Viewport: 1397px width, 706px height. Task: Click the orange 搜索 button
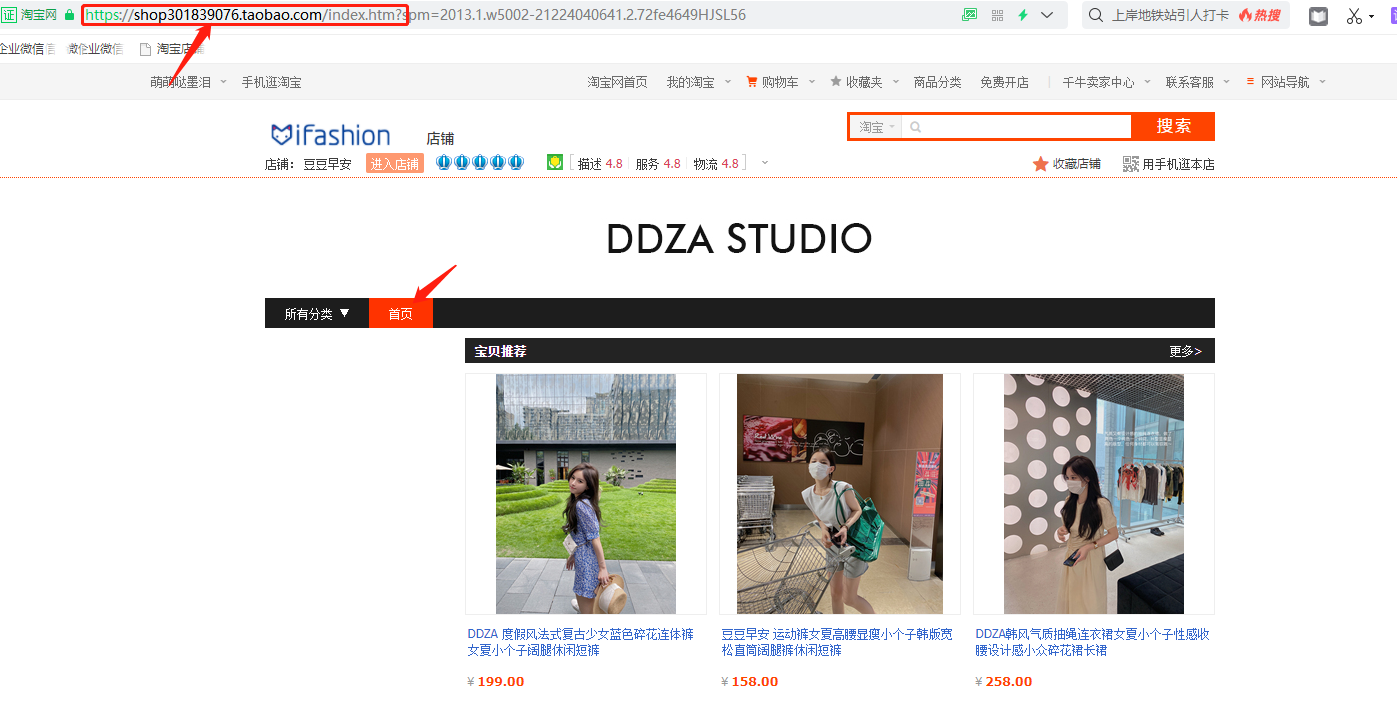click(x=1174, y=126)
